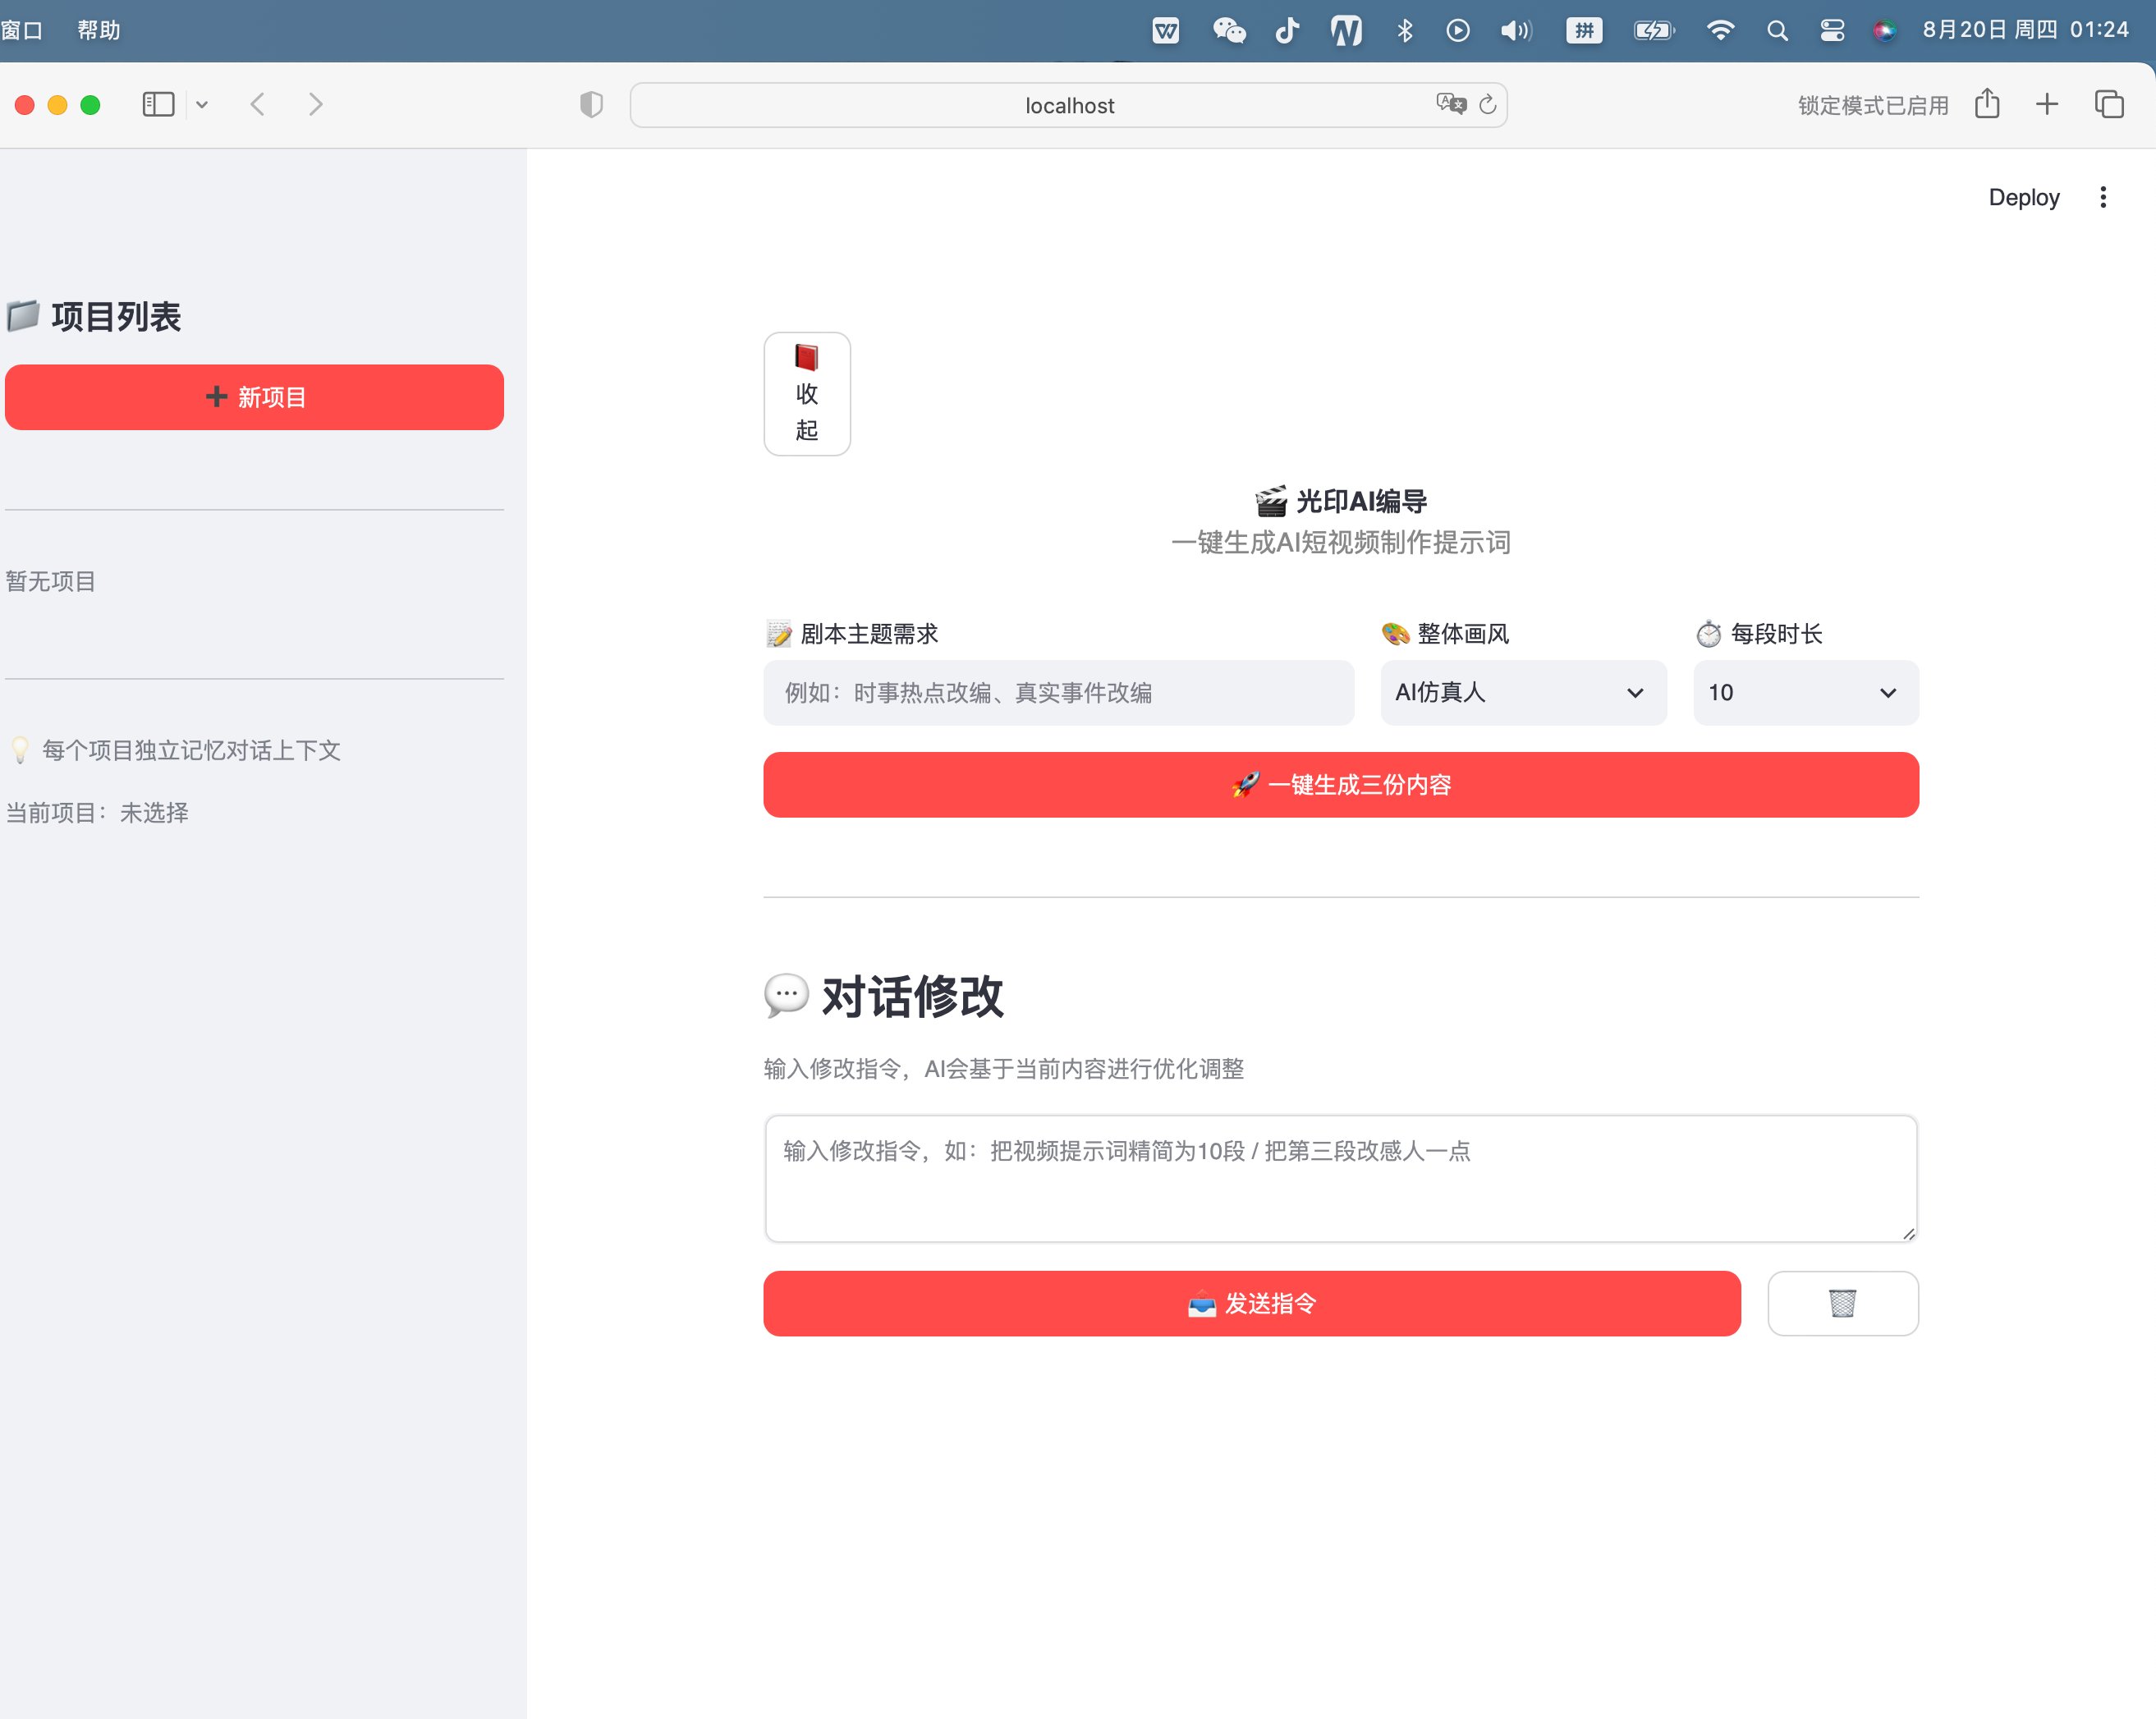
Task: Go back in Safari
Action: [x=258, y=104]
